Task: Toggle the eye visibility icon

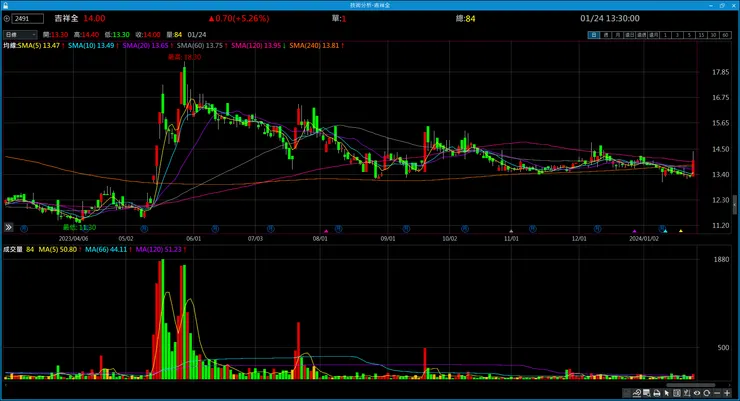Action: 697,393
